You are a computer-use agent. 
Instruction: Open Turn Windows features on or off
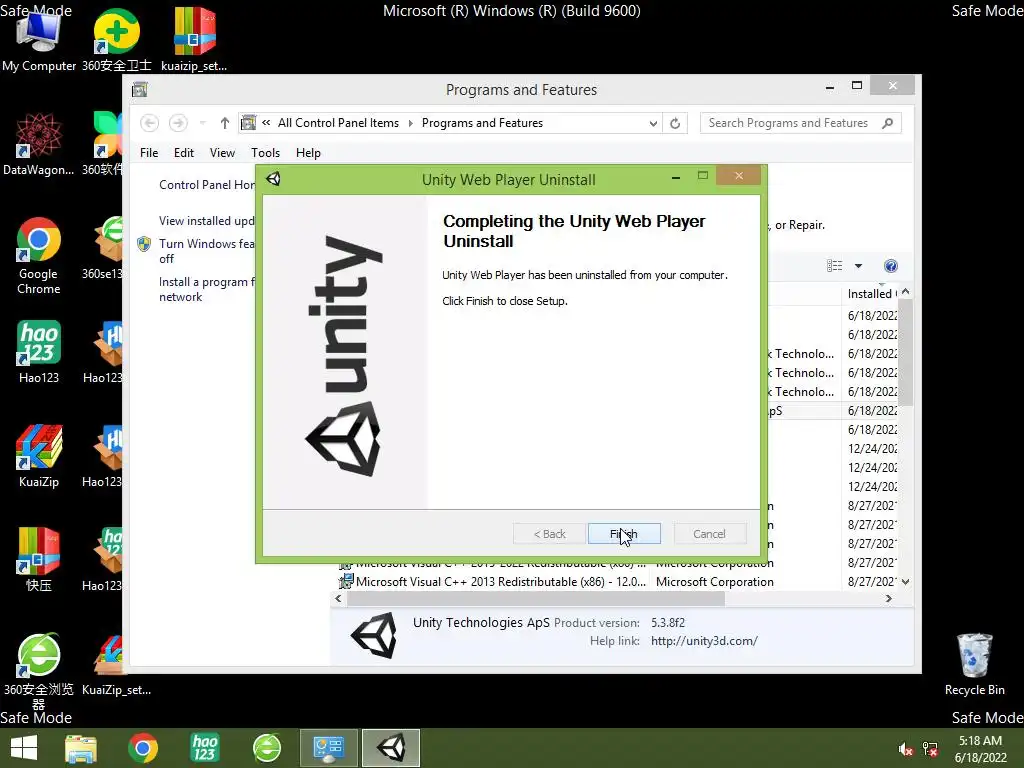point(206,251)
